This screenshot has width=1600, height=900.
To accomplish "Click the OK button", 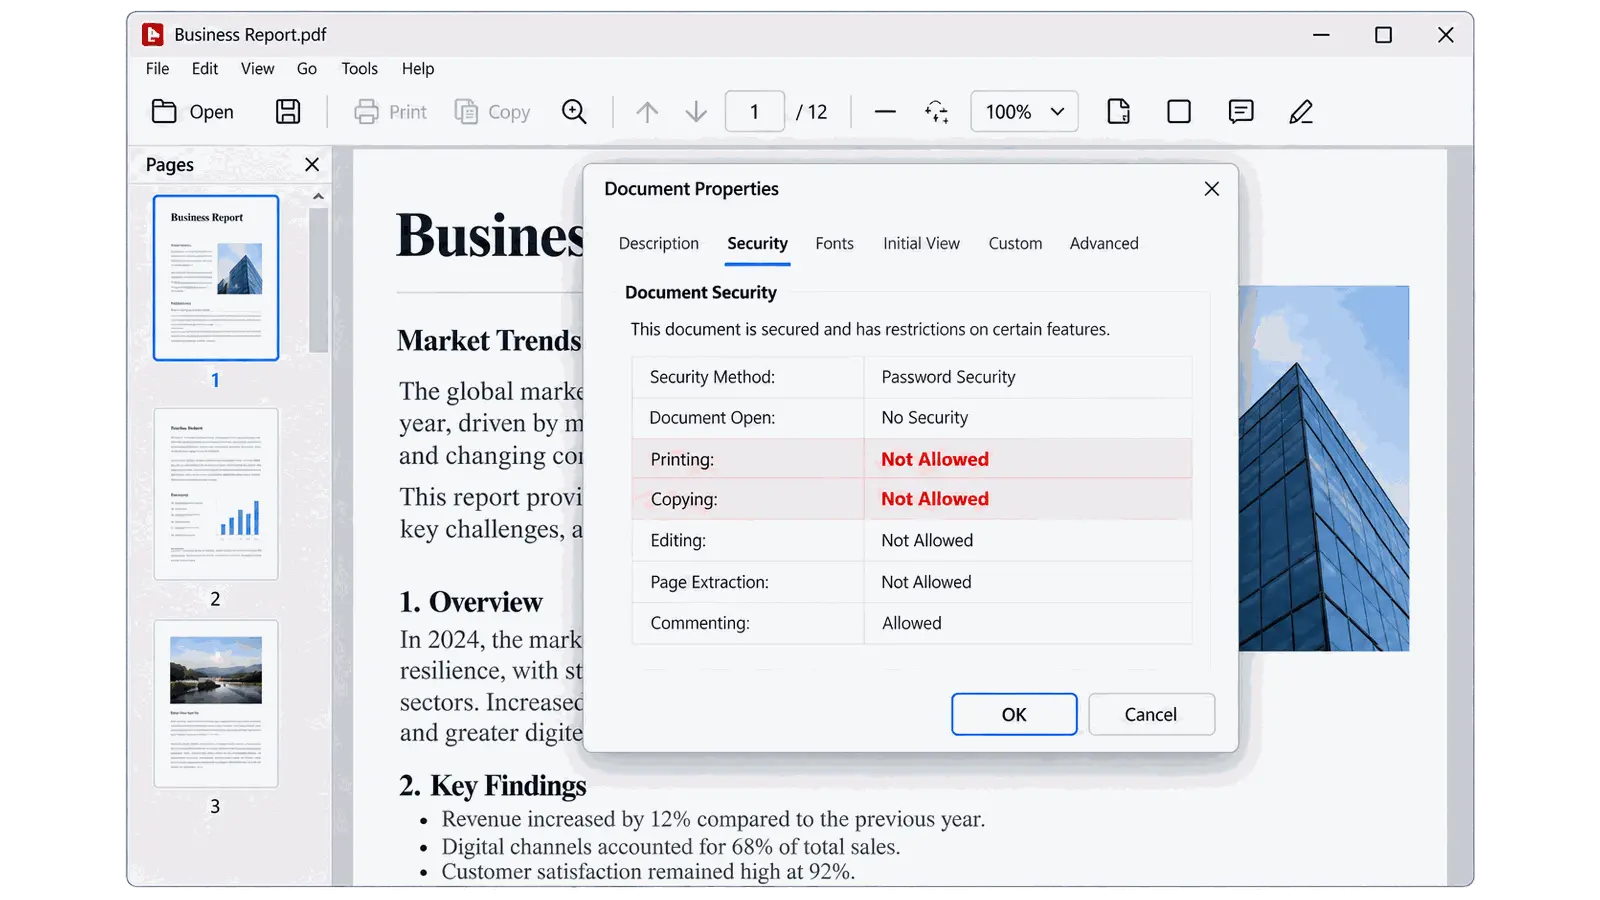I will pos(1014,714).
